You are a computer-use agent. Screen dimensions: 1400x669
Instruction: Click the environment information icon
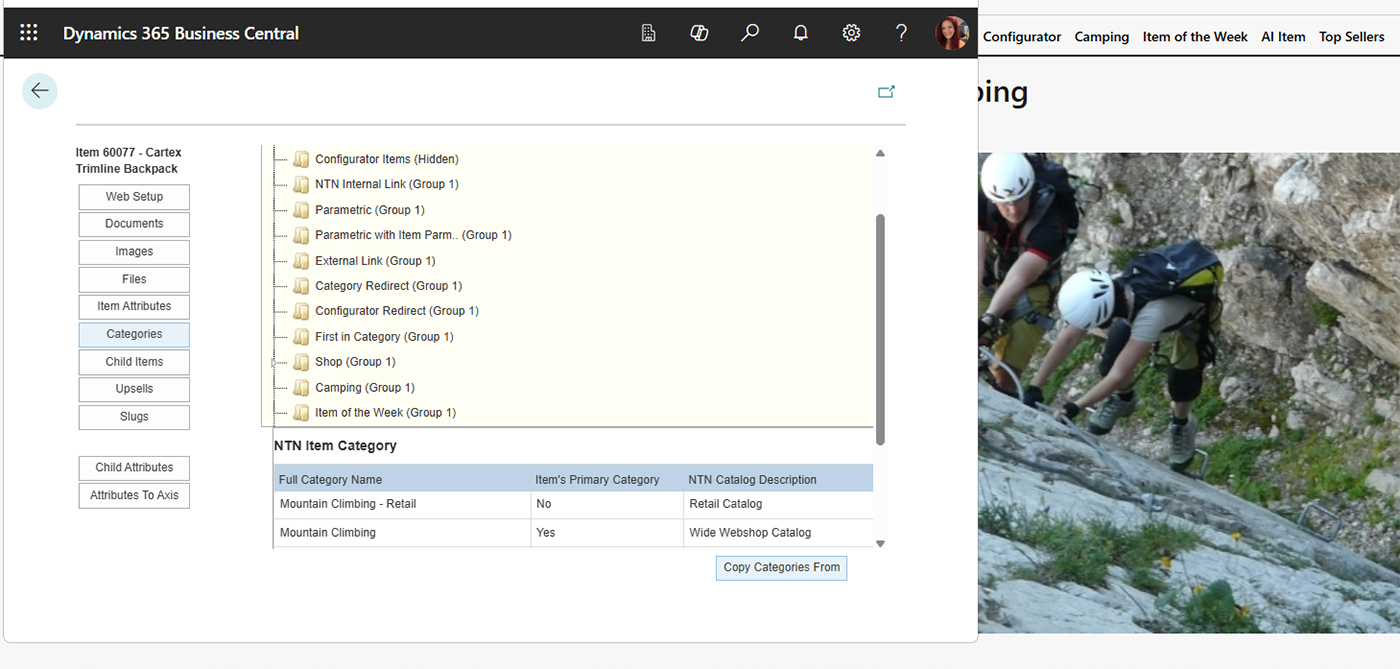click(648, 33)
